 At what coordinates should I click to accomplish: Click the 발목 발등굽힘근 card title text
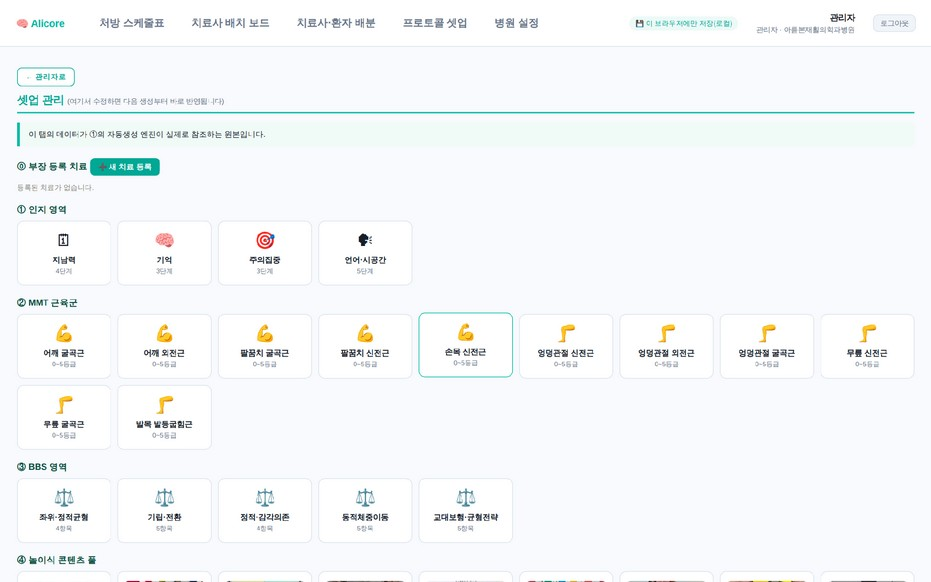click(x=164, y=425)
